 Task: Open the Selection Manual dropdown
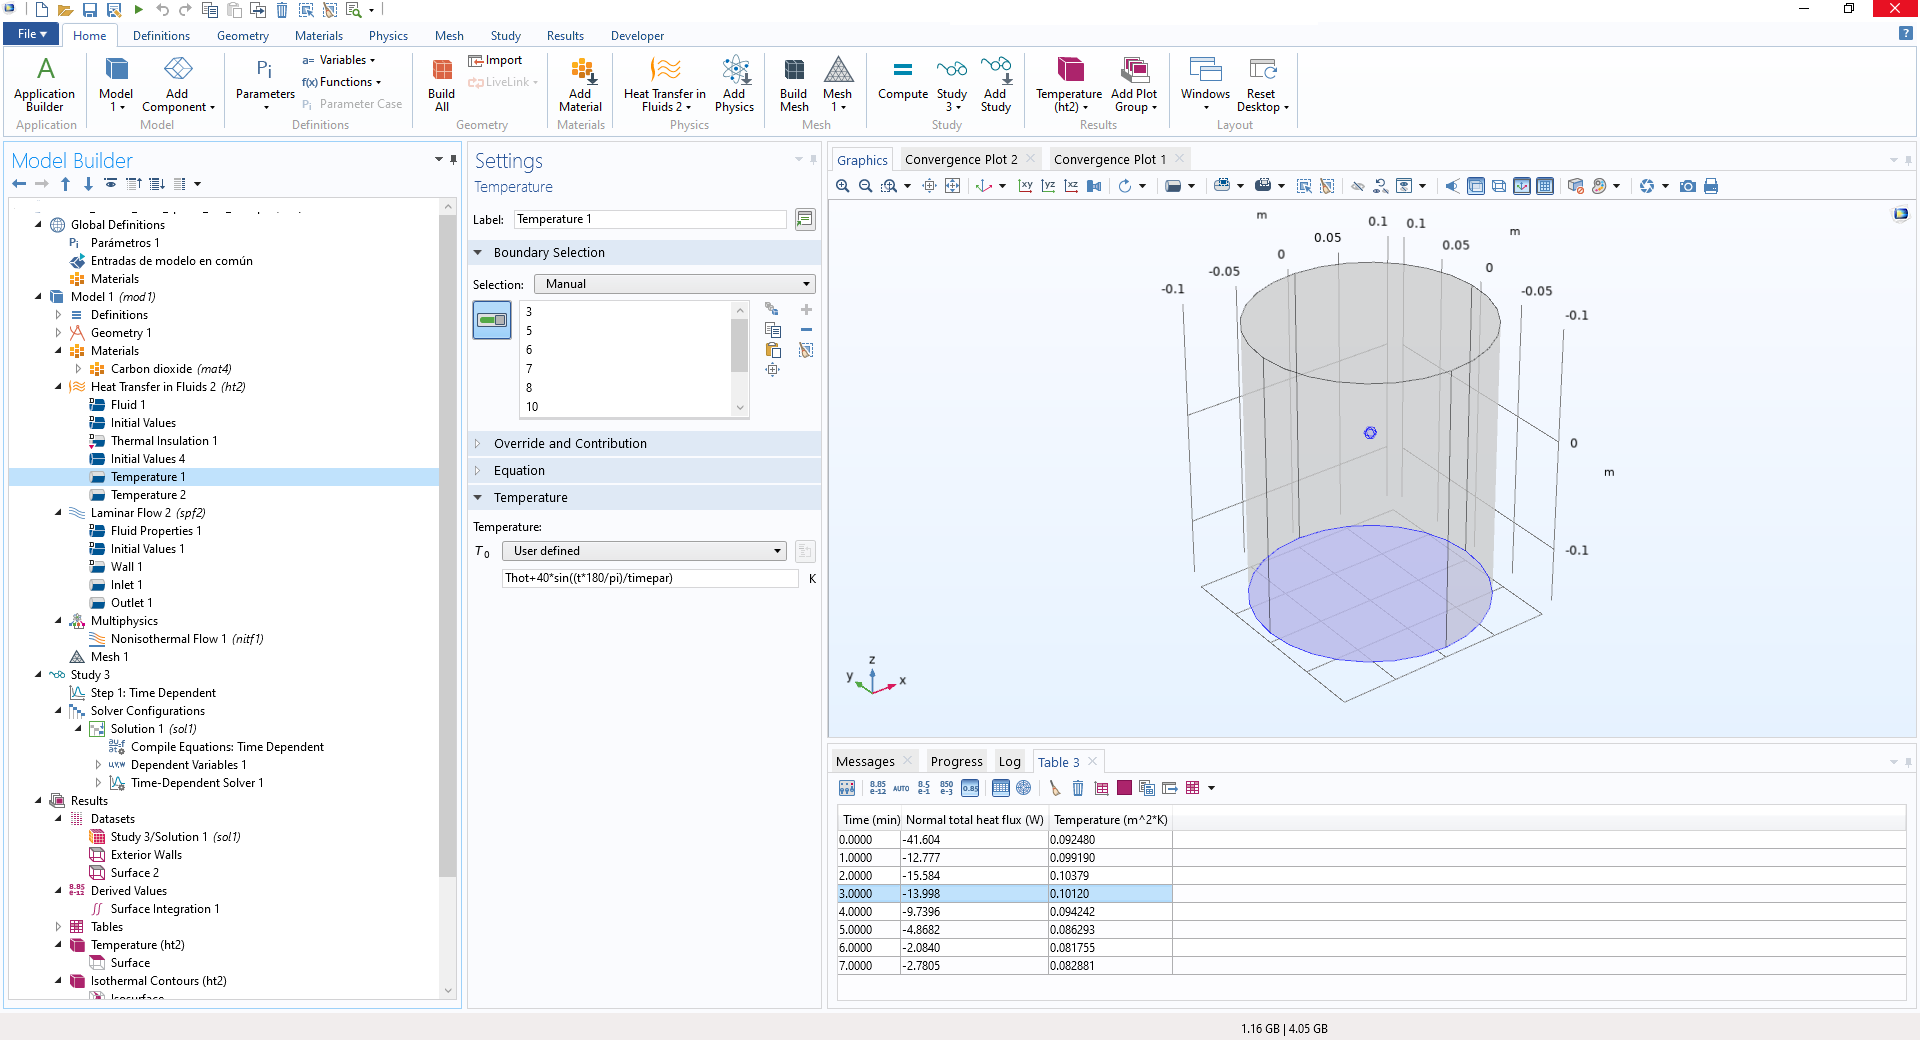coord(674,284)
